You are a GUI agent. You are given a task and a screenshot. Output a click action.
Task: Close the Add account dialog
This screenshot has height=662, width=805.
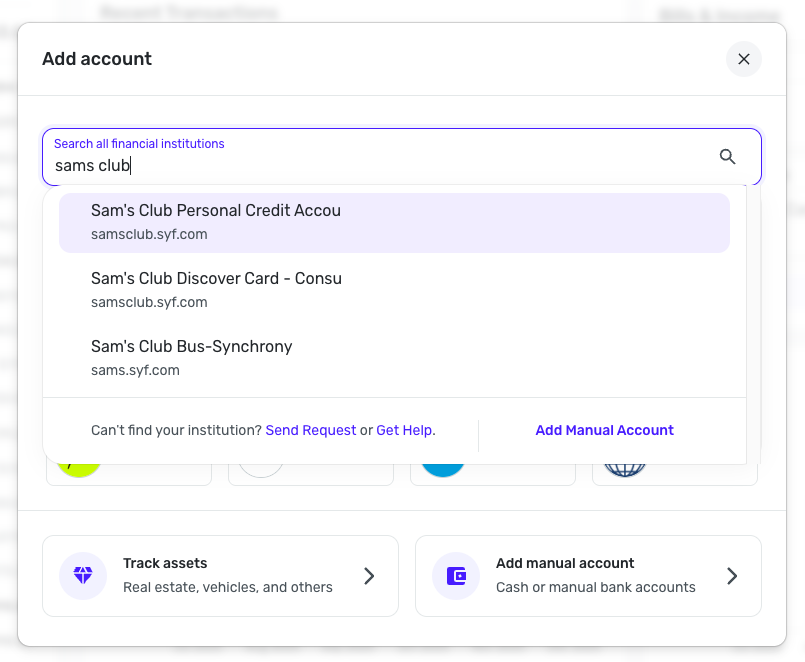pos(743,59)
